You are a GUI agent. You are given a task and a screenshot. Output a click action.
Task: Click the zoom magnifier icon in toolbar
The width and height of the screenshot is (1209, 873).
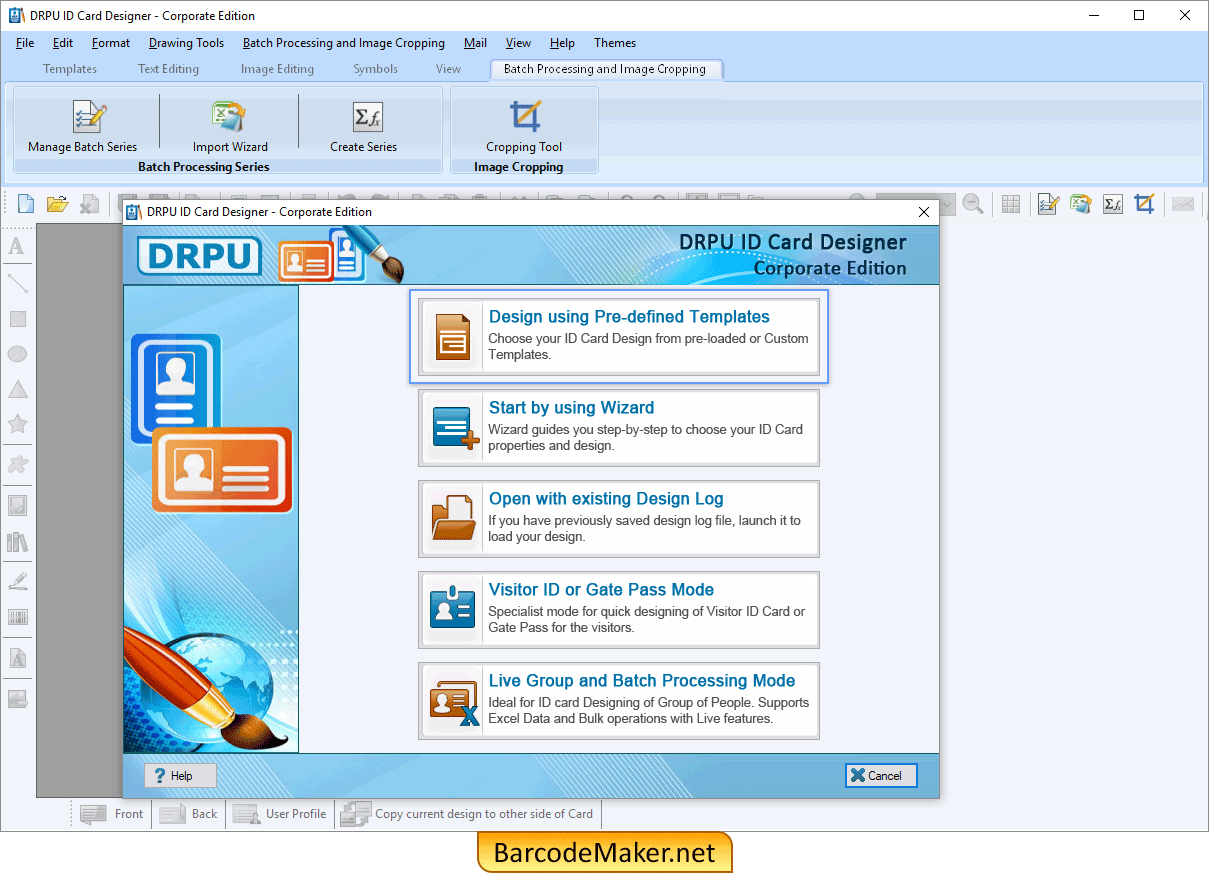click(x=973, y=204)
